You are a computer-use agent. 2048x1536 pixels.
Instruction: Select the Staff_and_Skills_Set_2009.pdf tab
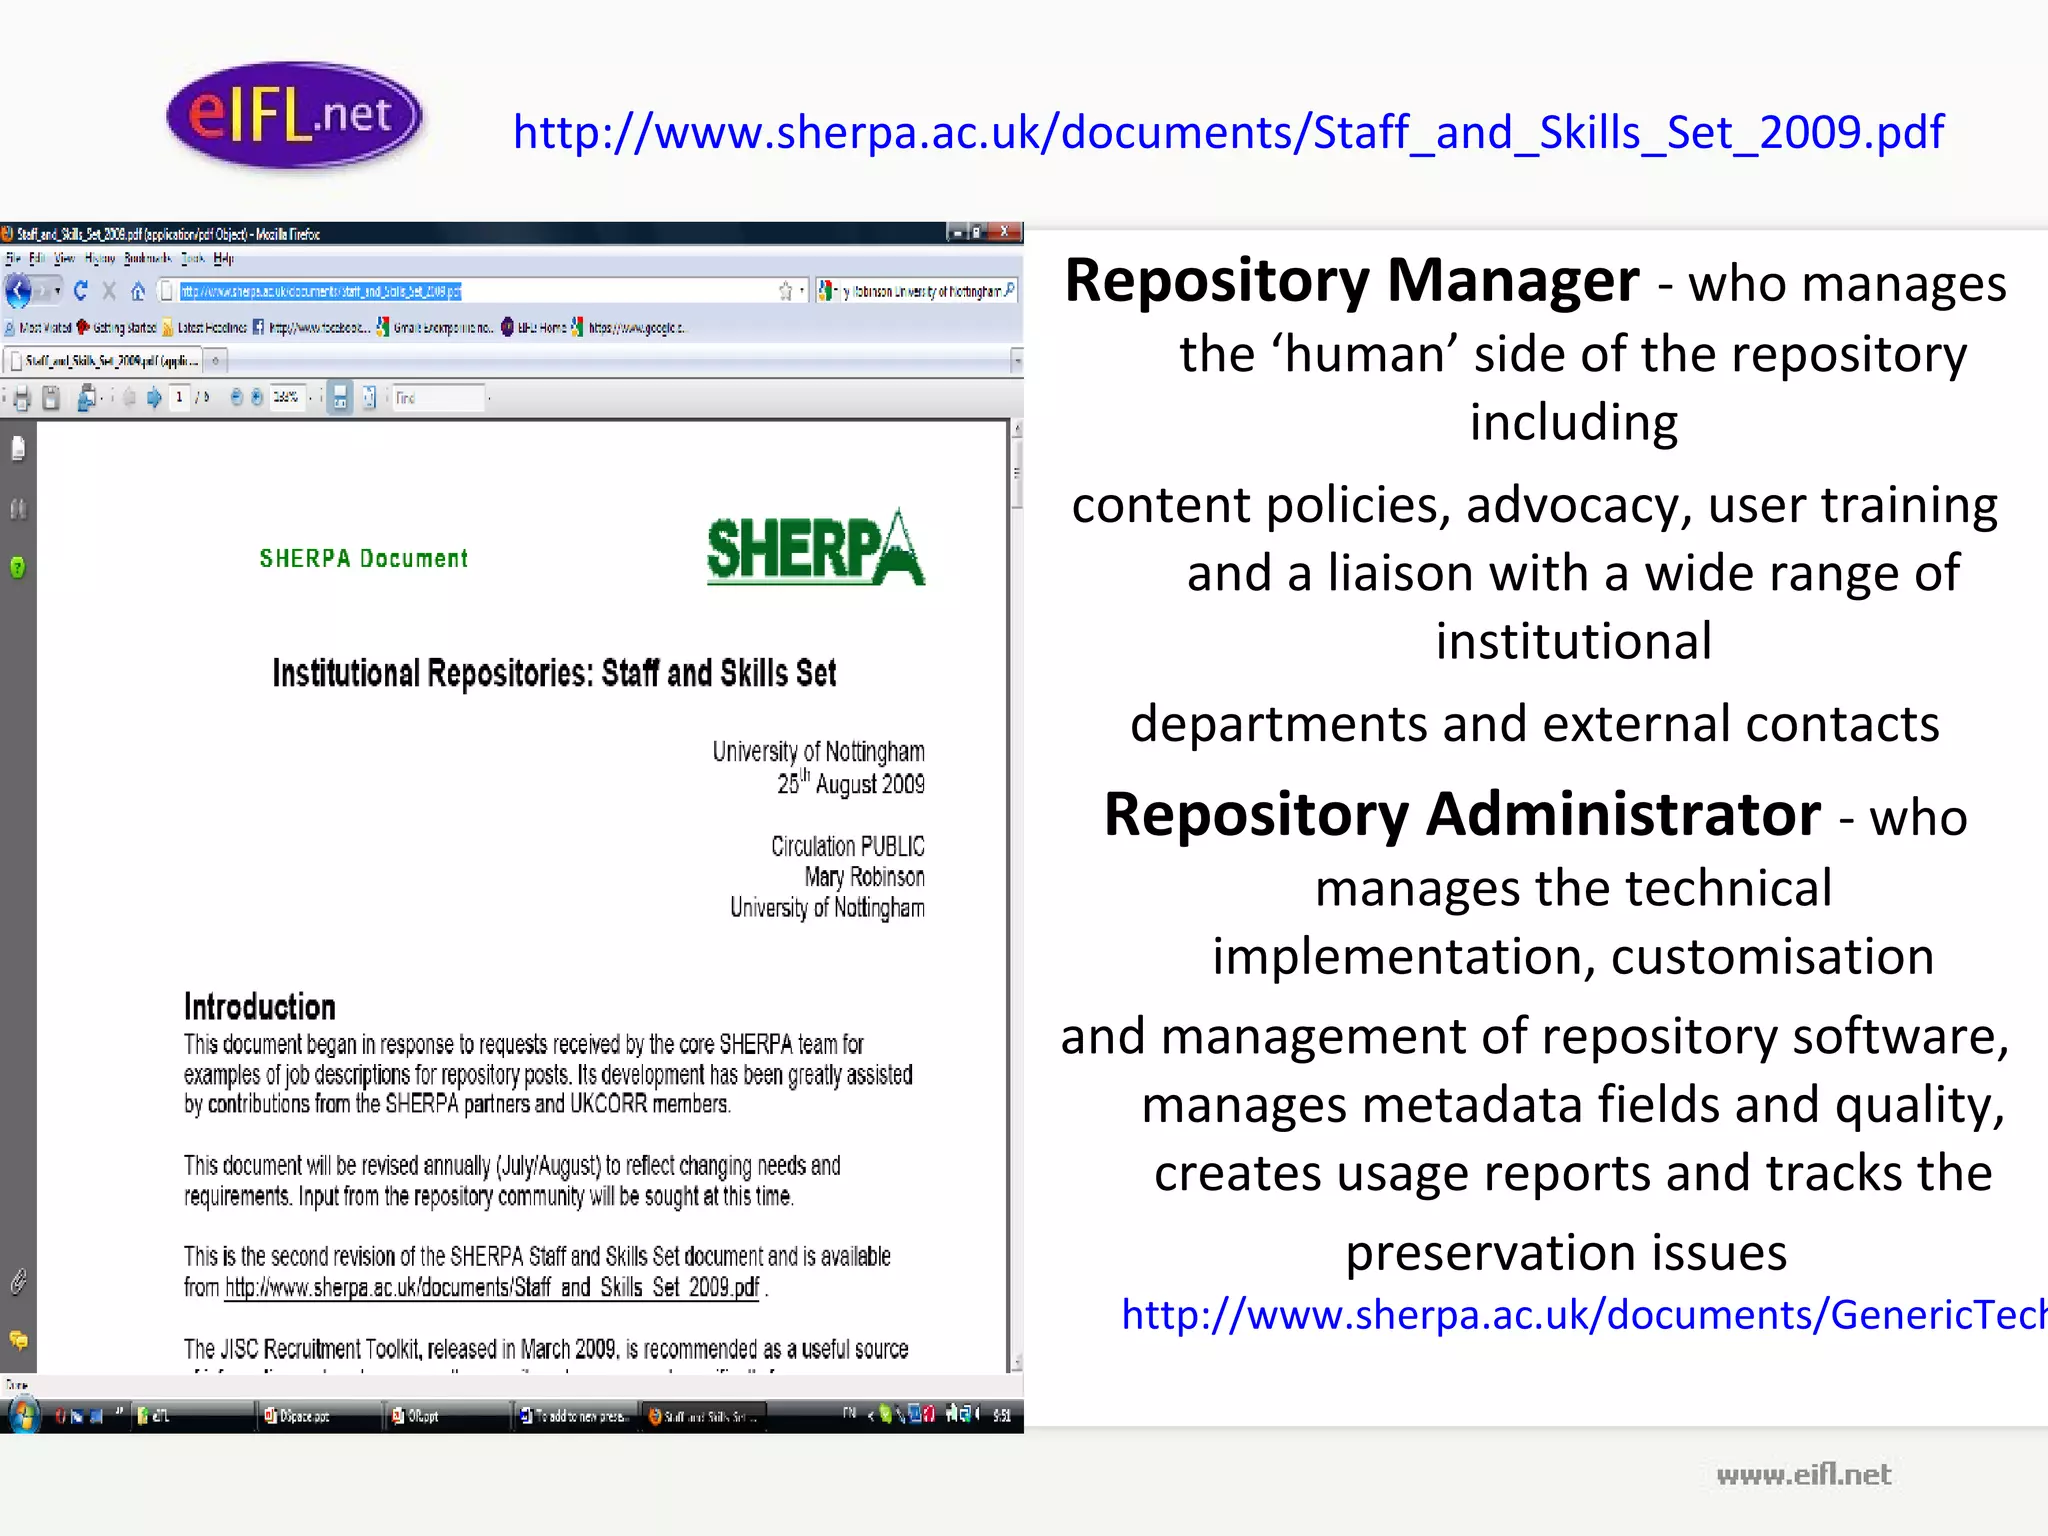[x=104, y=360]
